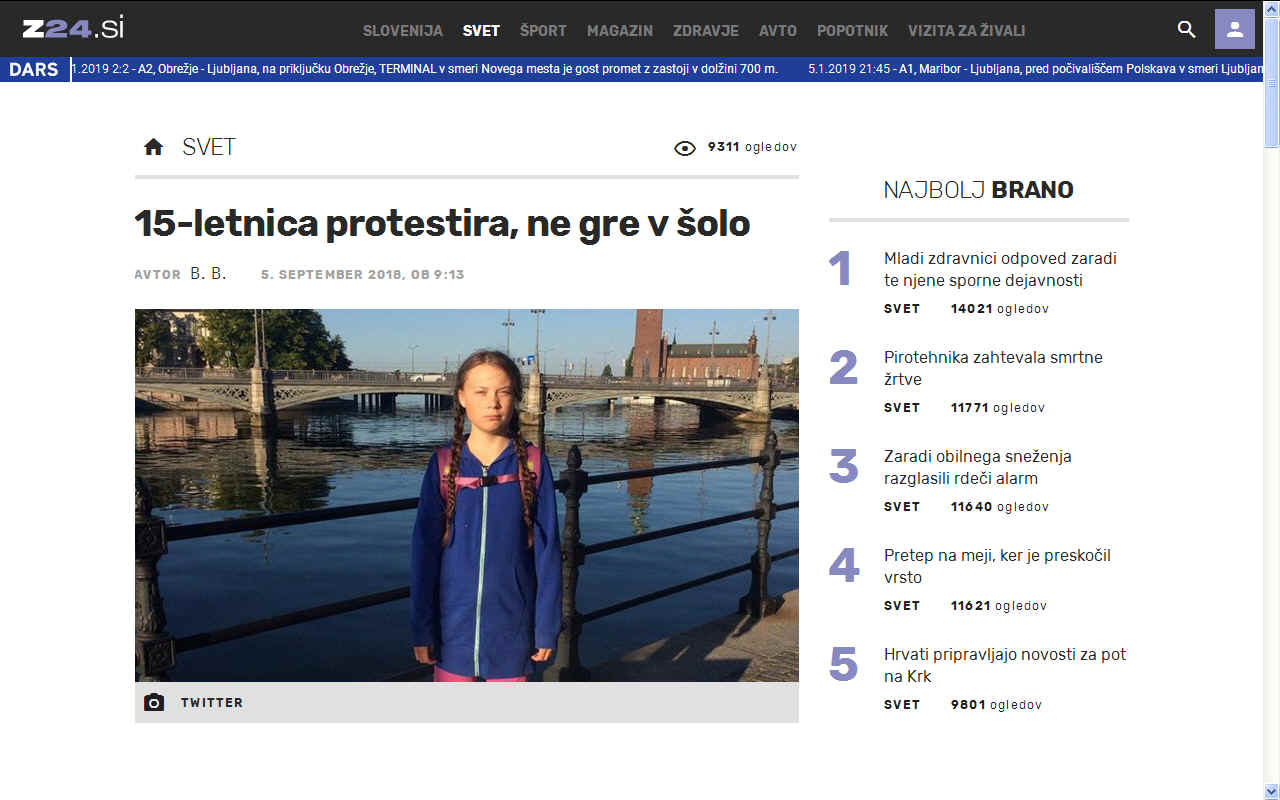Click the TWITTER photo credit

coord(212,703)
